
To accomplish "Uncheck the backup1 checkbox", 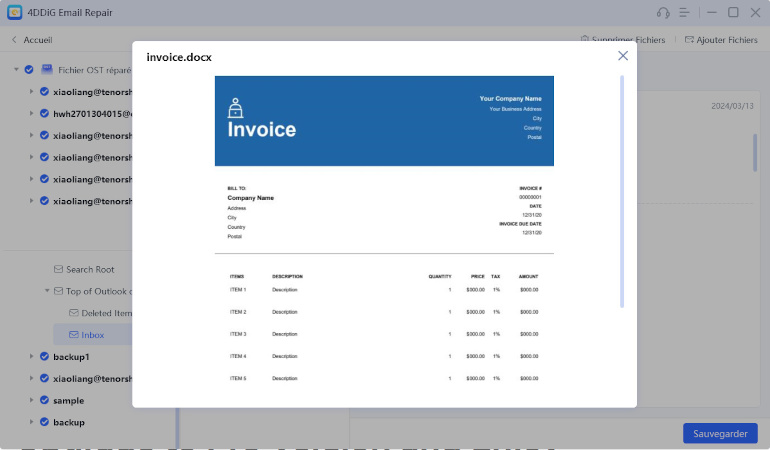I will (x=44, y=357).
